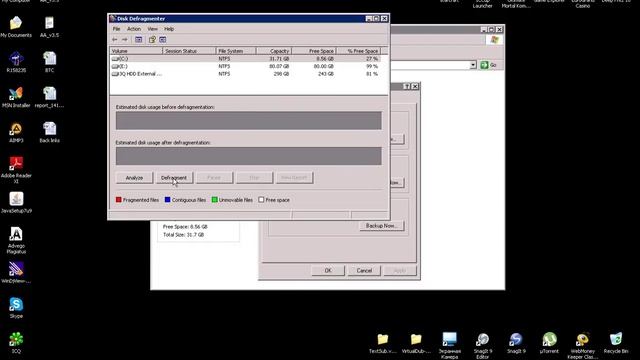Viewport: 640px width, 360px height.
Task: Click OK in the Properties dialog
Action: pyautogui.click(x=328, y=271)
